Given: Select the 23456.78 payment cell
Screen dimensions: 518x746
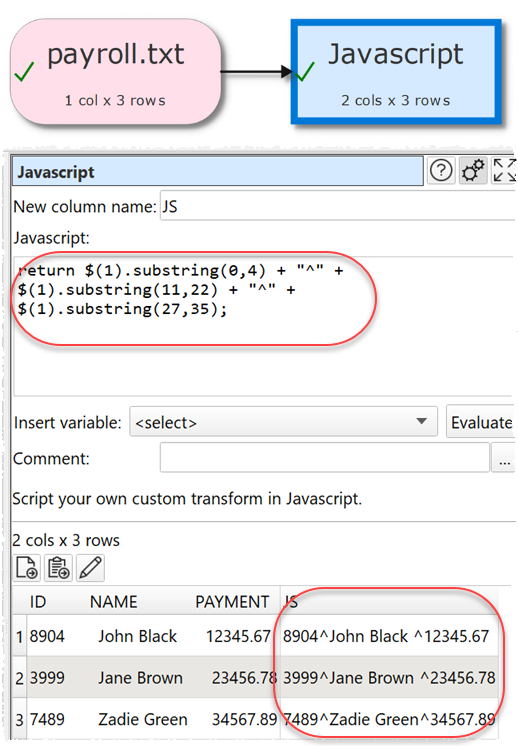Looking at the screenshot, I should [x=244, y=677].
